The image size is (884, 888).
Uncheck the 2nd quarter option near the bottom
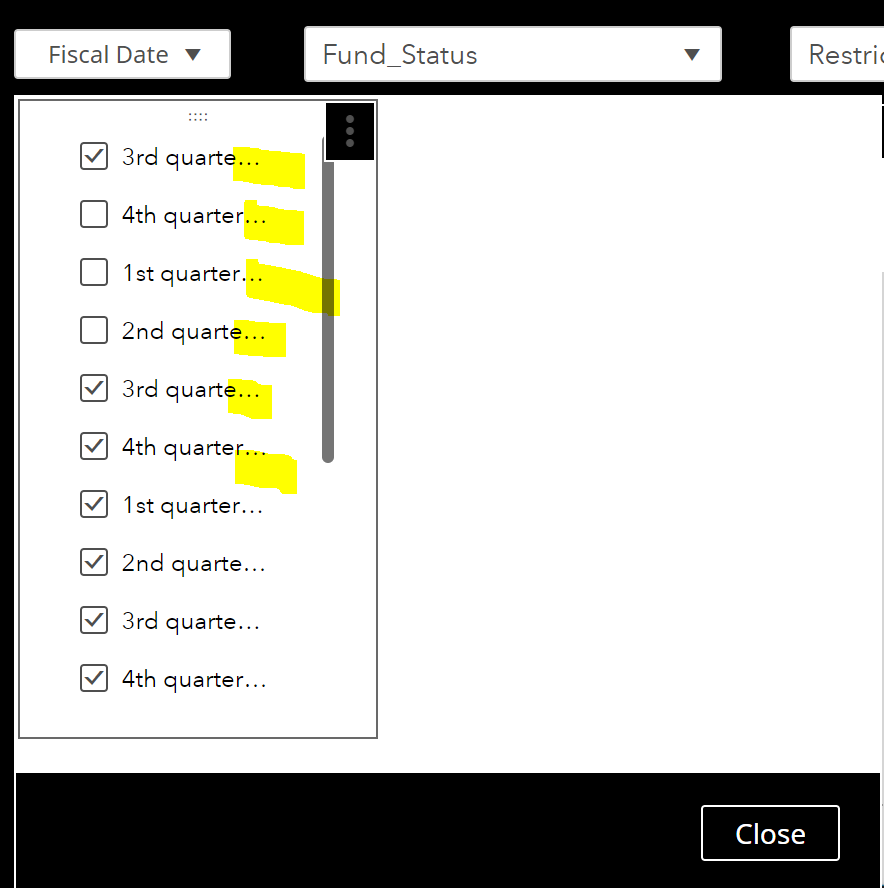tap(93, 562)
